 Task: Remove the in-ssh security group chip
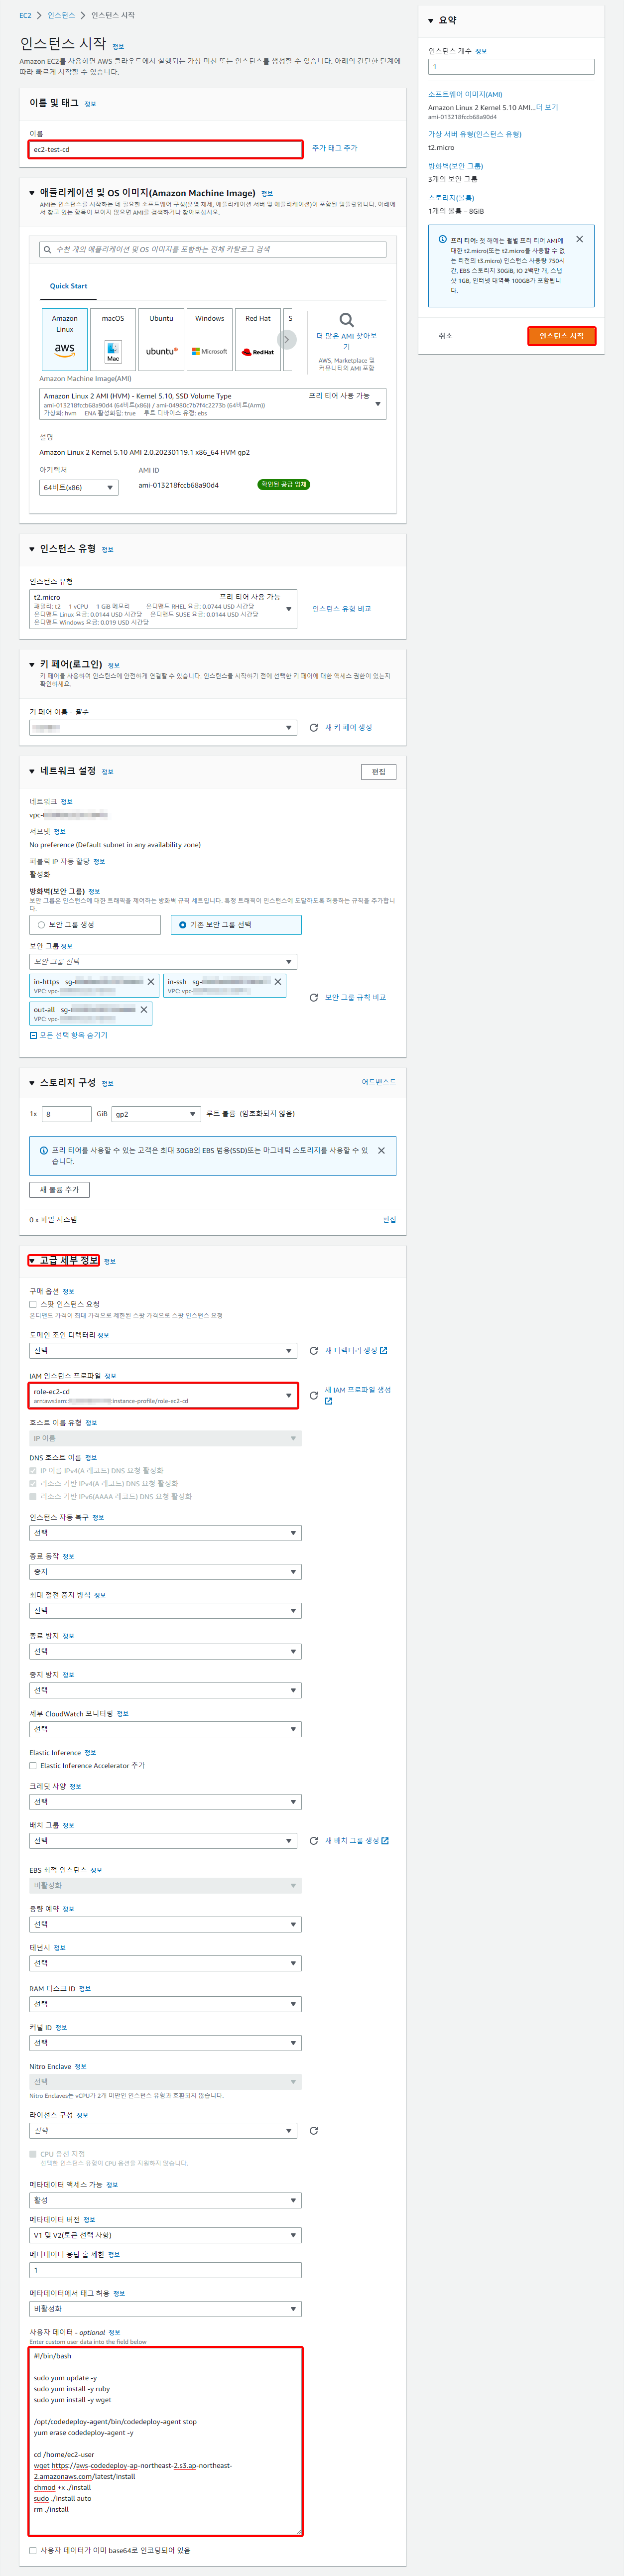(278, 982)
